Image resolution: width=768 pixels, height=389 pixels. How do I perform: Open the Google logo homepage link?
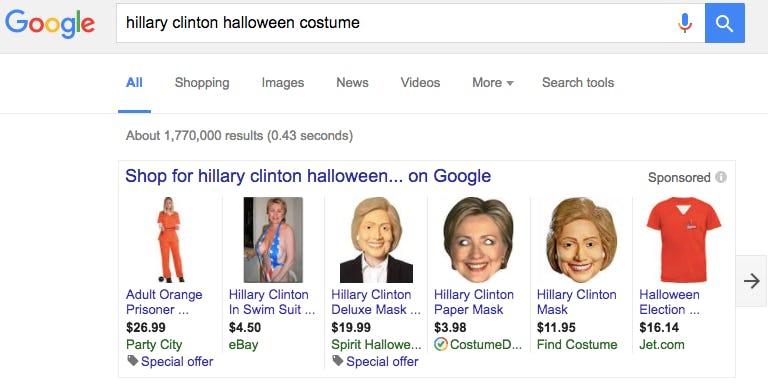(x=50, y=24)
